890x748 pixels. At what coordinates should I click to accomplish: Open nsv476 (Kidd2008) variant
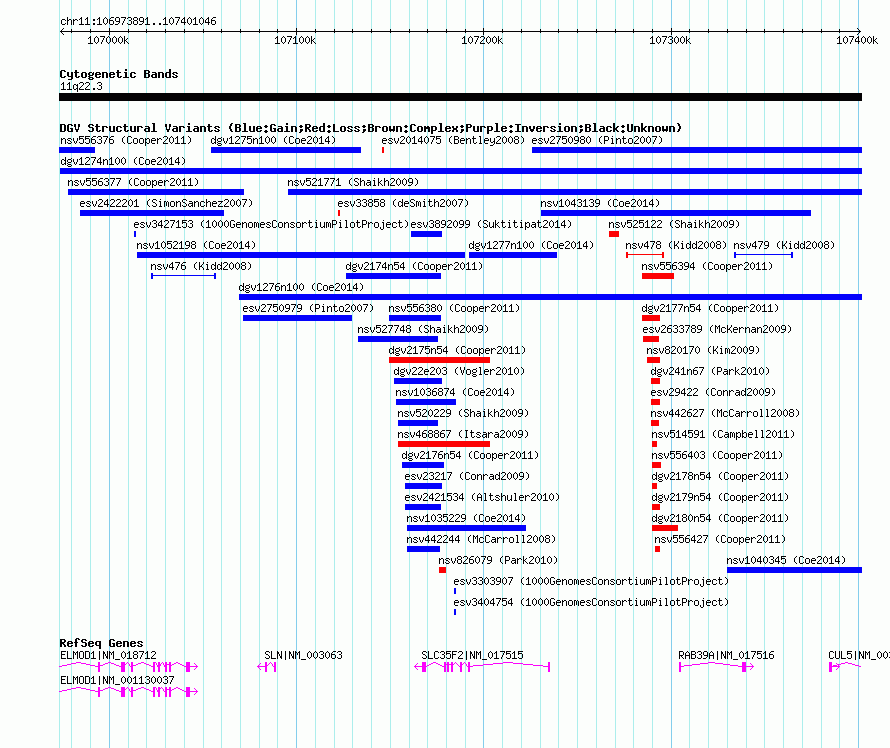tap(201, 266)
